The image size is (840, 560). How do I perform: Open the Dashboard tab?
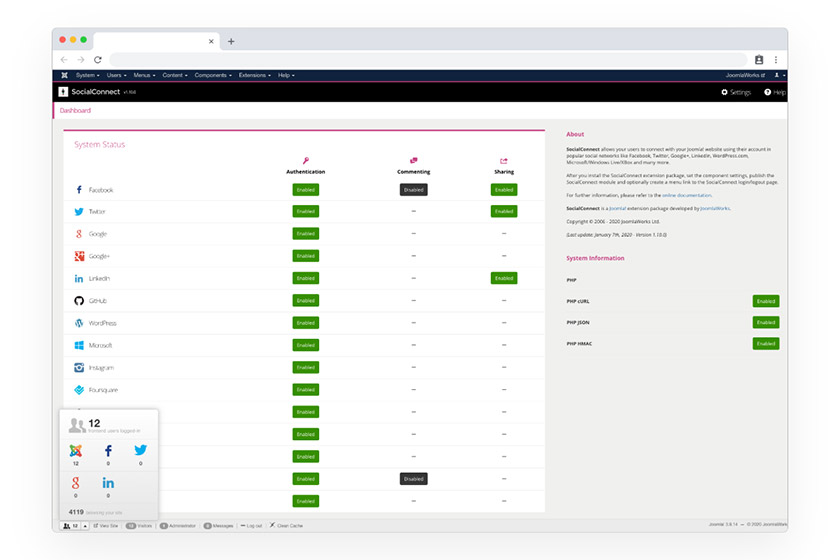75,110
